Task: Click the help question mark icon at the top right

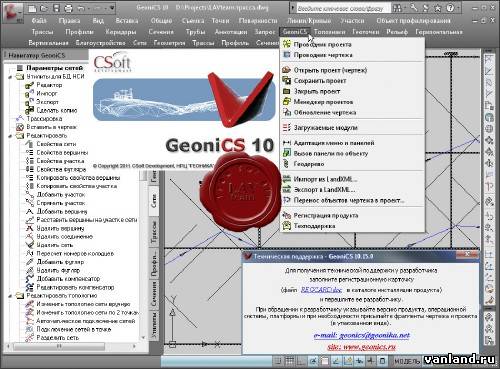Action: tap(450, 8)
